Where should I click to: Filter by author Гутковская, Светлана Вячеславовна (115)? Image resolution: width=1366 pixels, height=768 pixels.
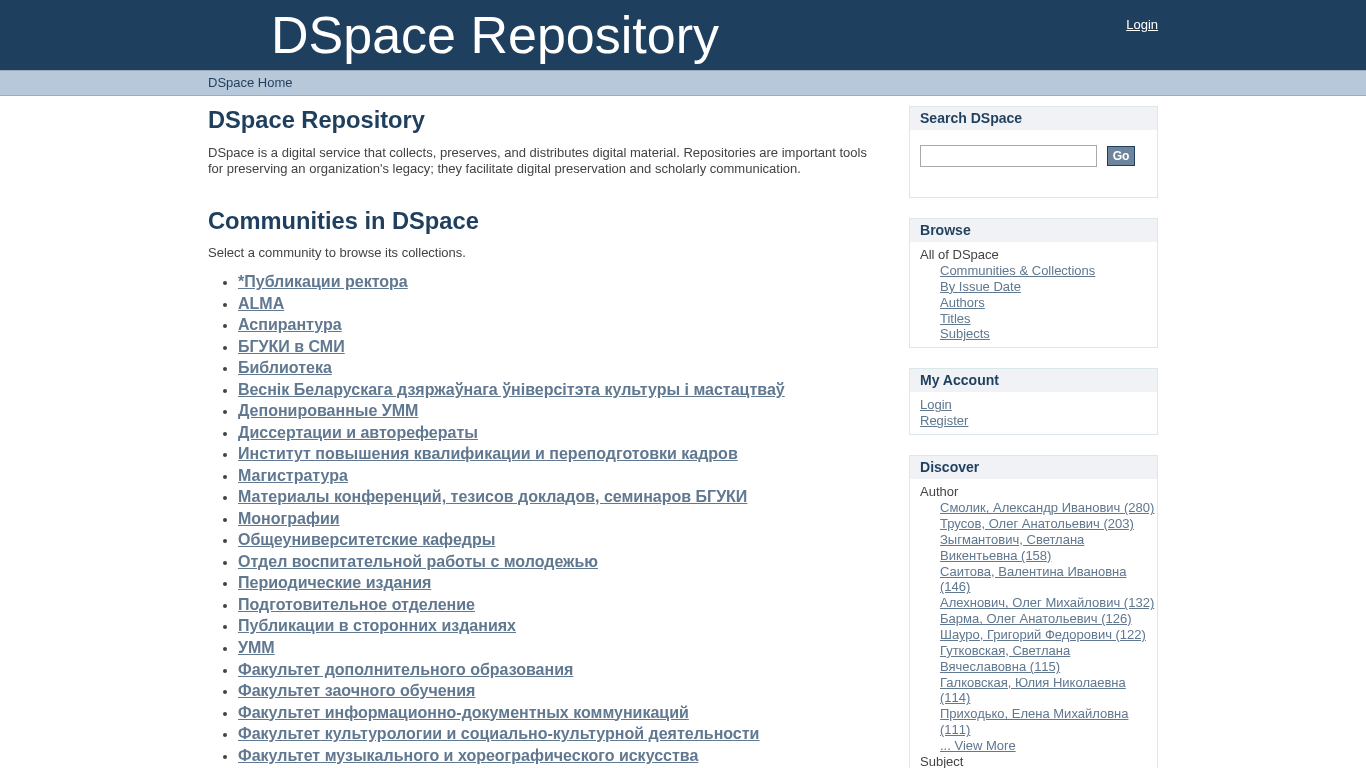click(x=1005, y=659)
